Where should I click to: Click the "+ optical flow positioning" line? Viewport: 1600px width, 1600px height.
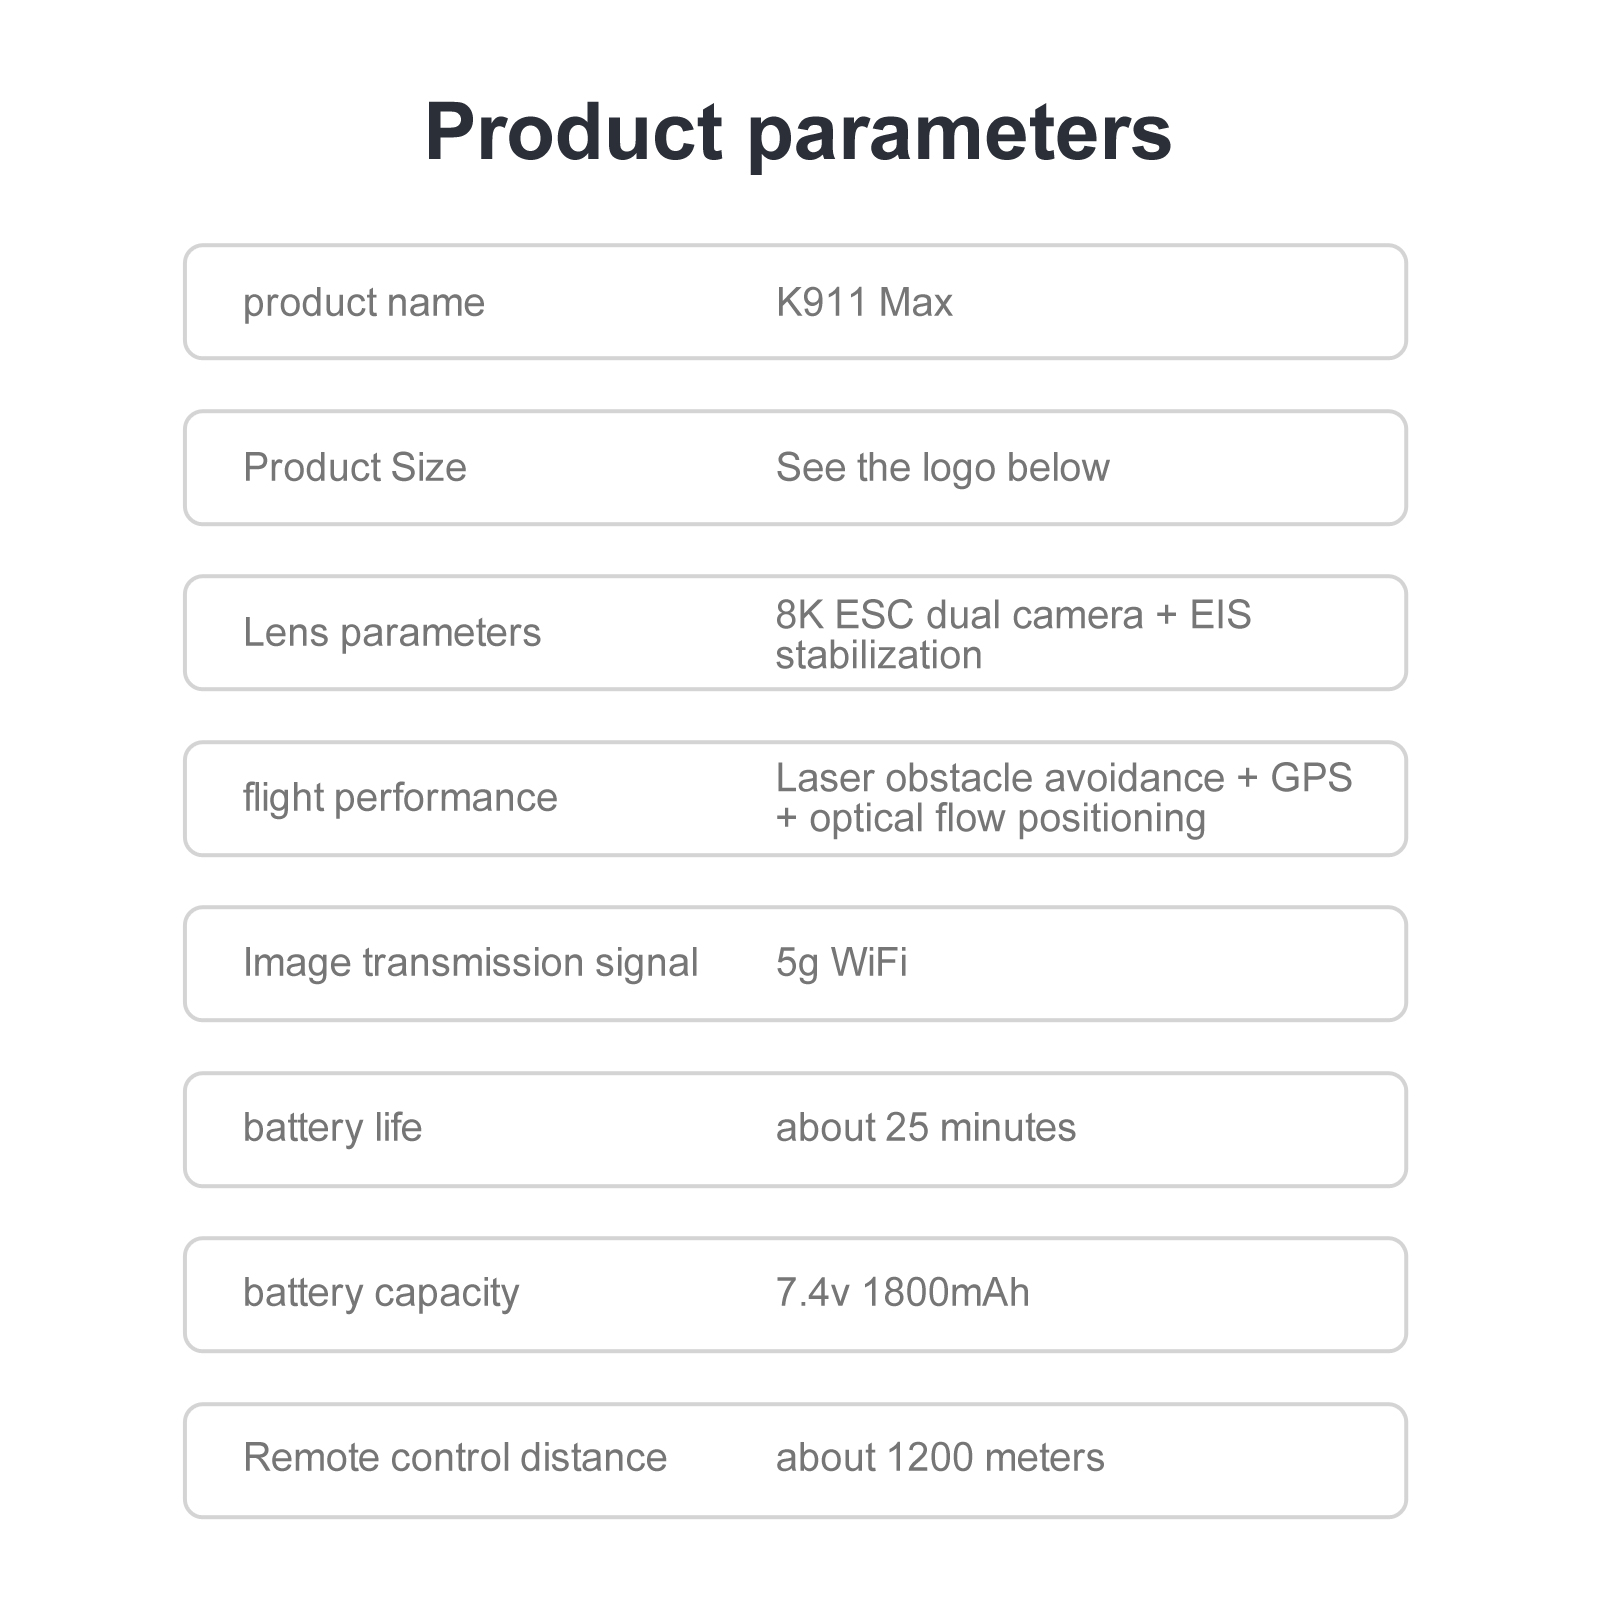tap(991, 818)
